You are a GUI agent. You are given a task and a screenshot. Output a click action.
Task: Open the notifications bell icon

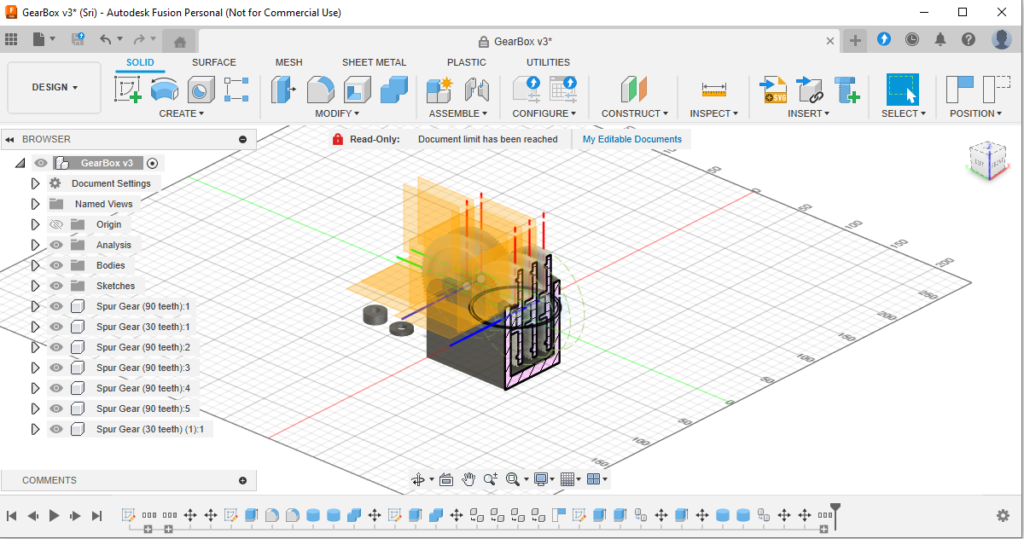click(940, 39)
